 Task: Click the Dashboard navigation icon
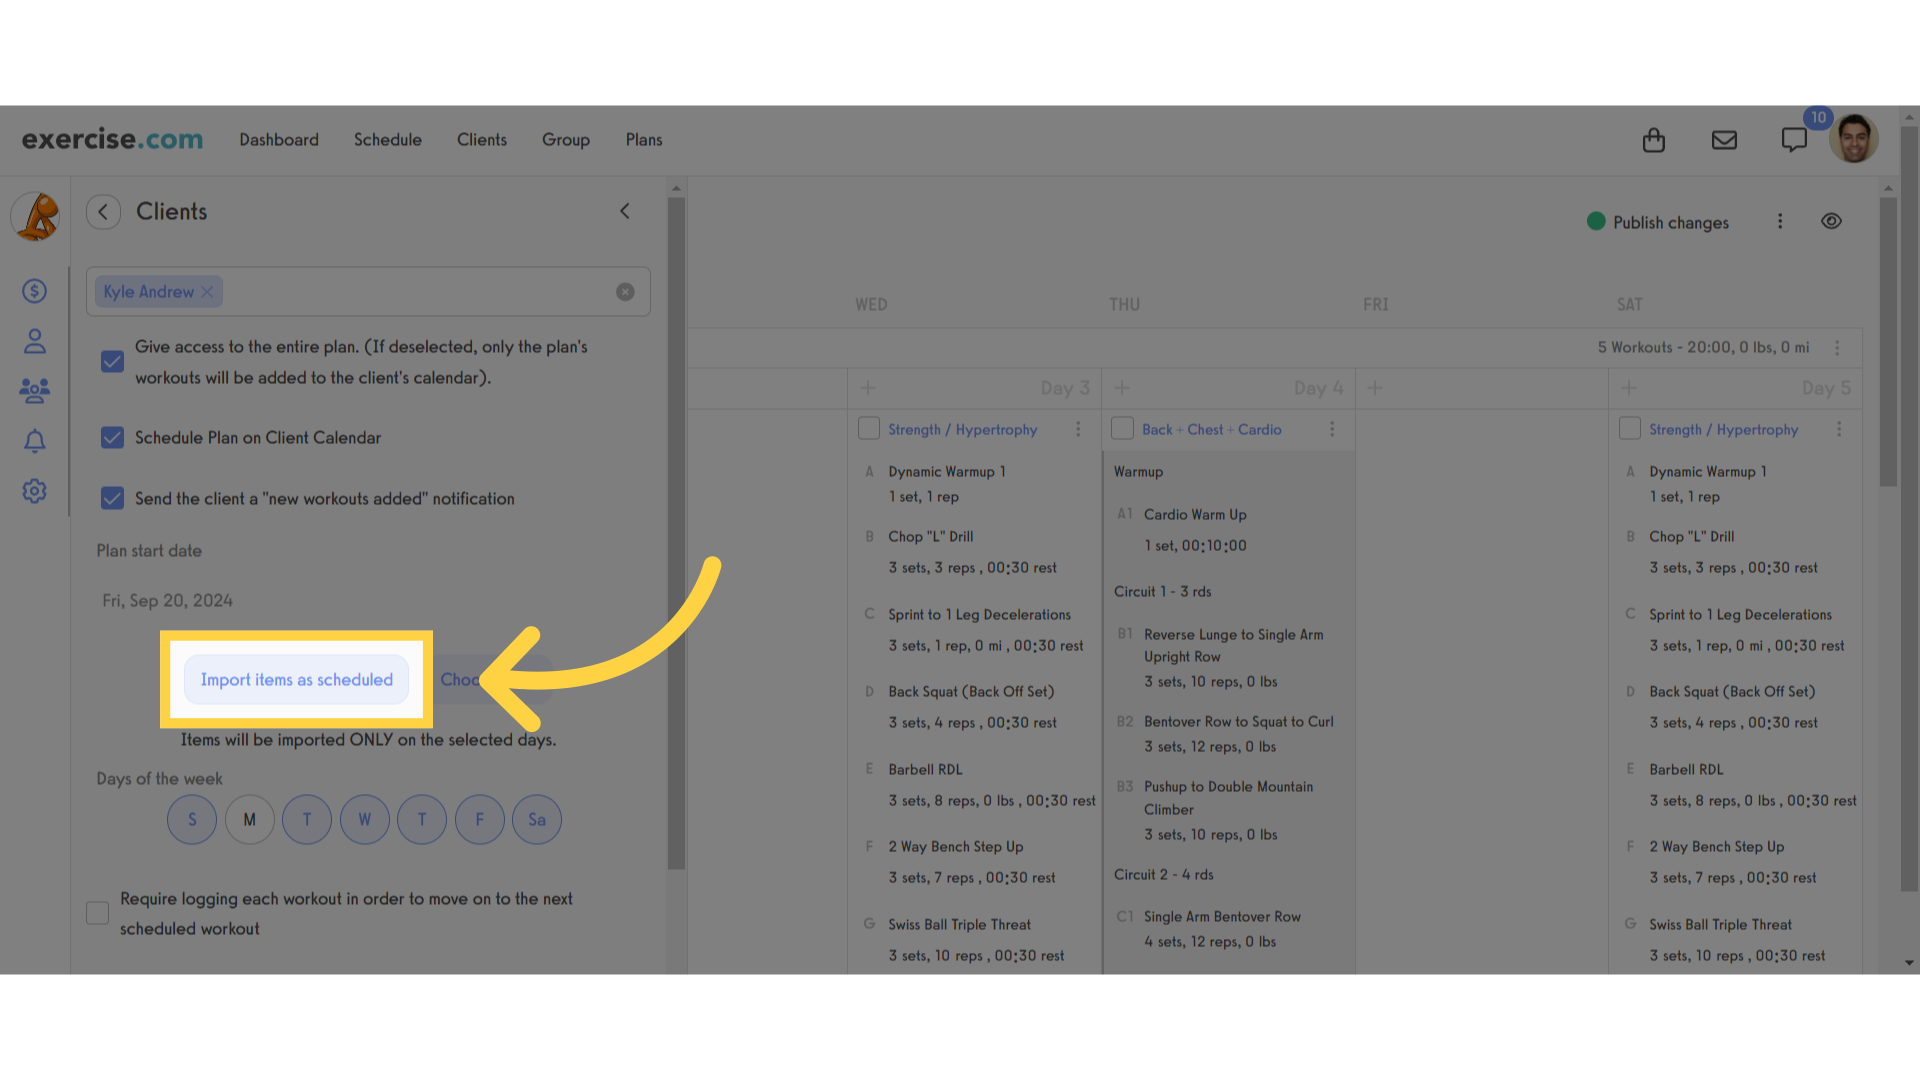[278, 138]
